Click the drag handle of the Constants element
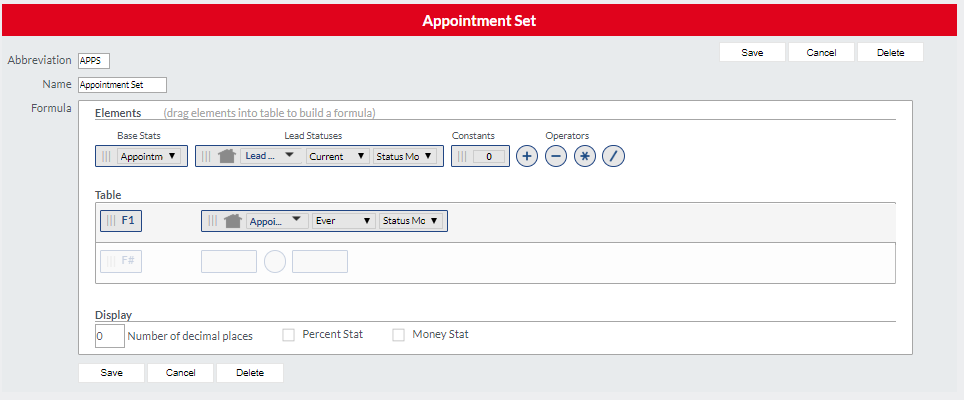964x400 pixels. tap(462, 156)
